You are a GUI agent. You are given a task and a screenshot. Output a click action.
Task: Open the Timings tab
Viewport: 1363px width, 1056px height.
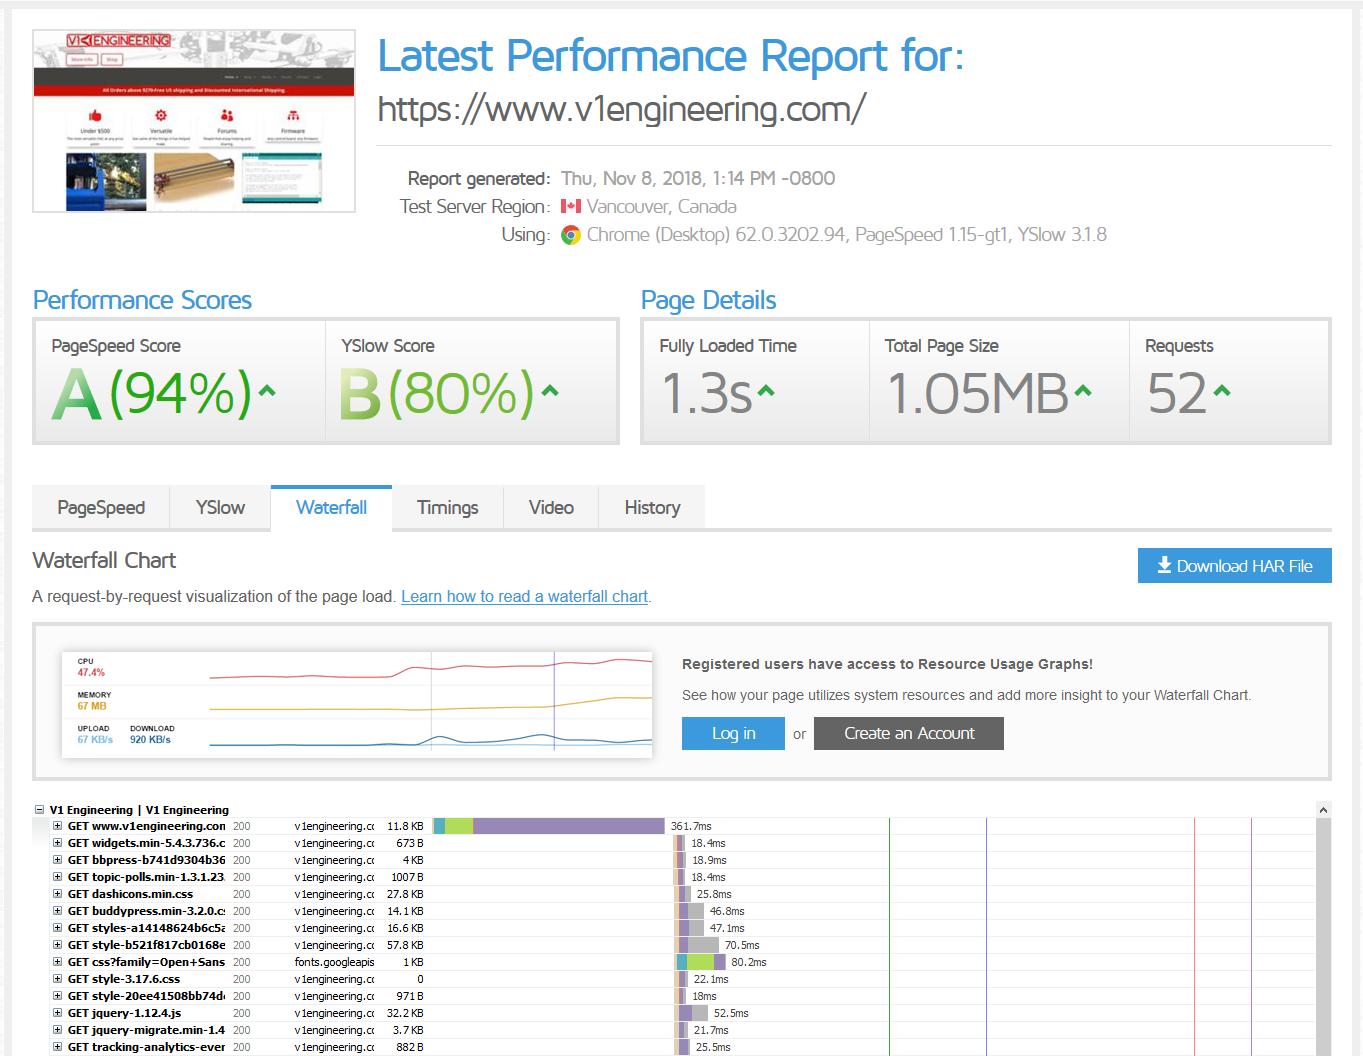pyautogui.click(x=447, y=507)
